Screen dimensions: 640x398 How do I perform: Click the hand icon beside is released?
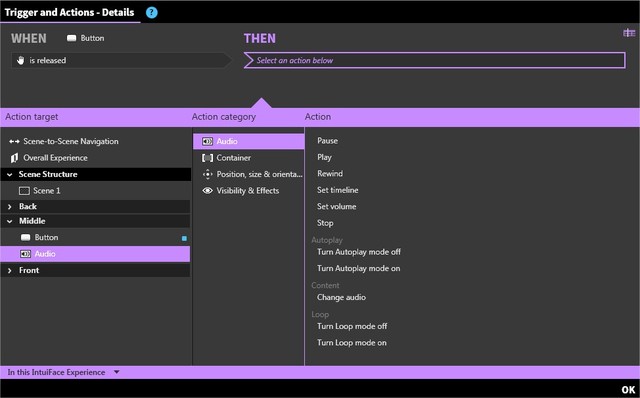click(20, 60)
